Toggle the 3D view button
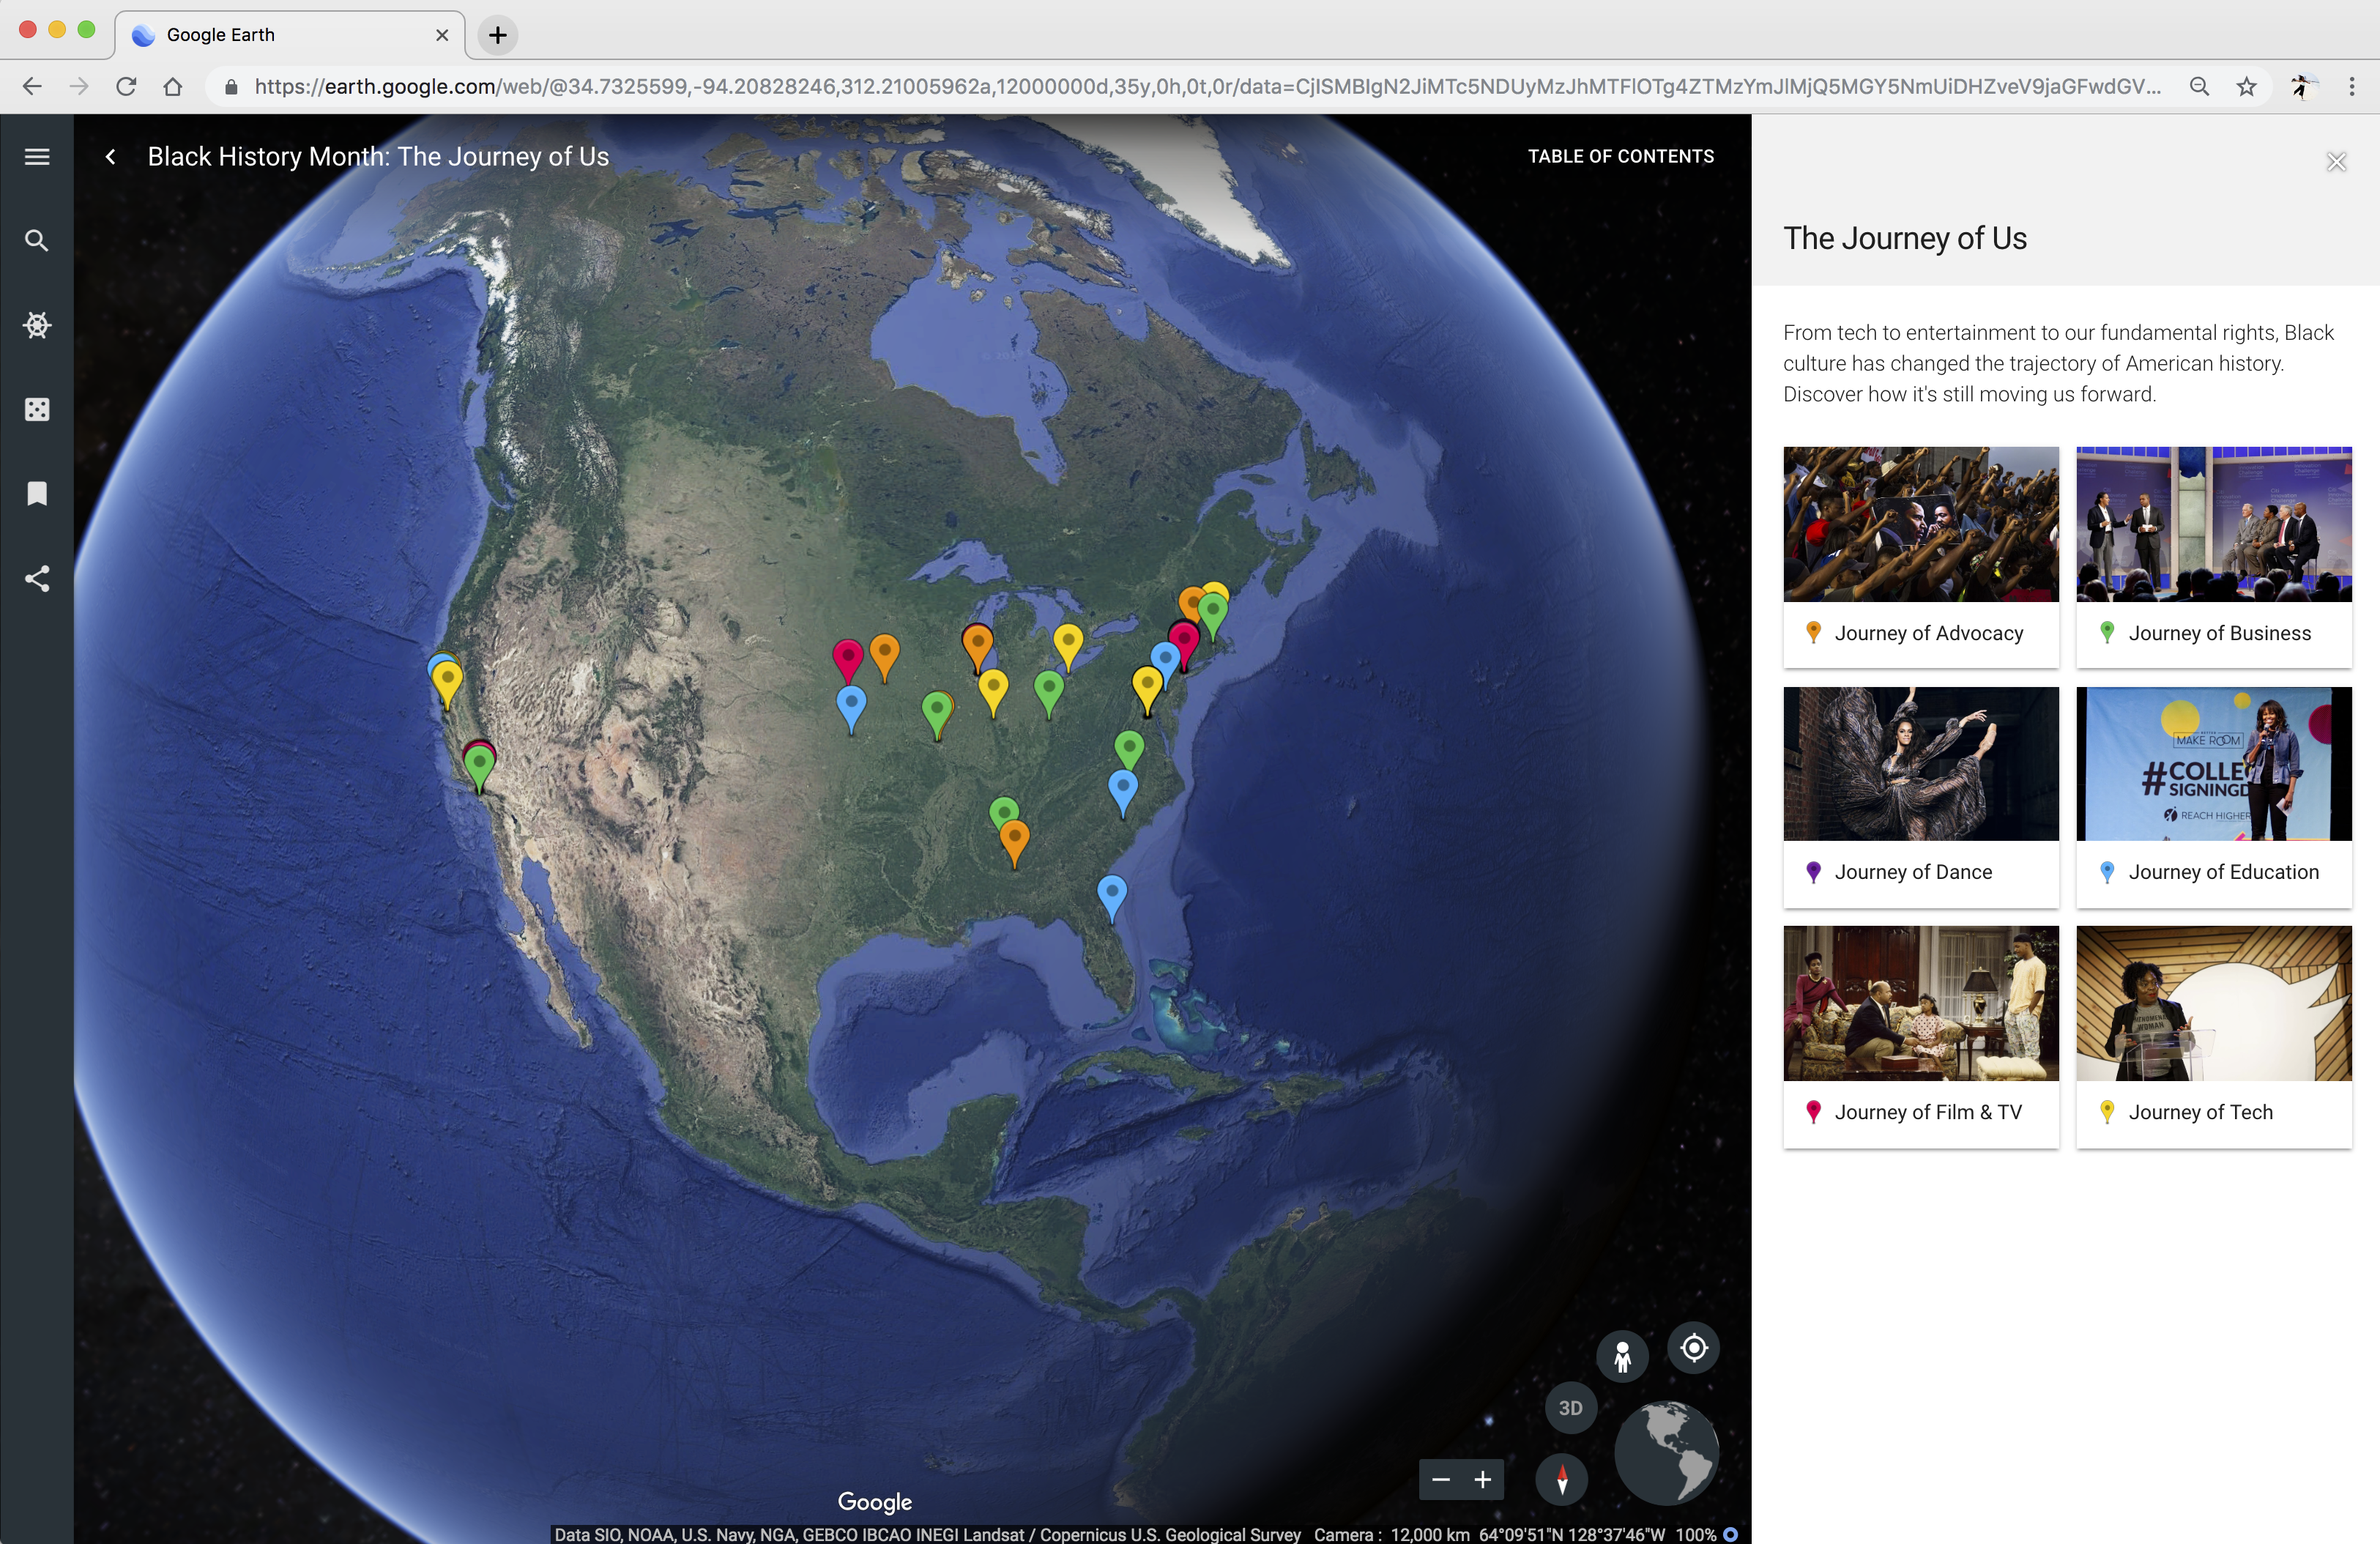Image resolution: width=2380 pixels, height=1544 pixels. coord(1570,1408)
